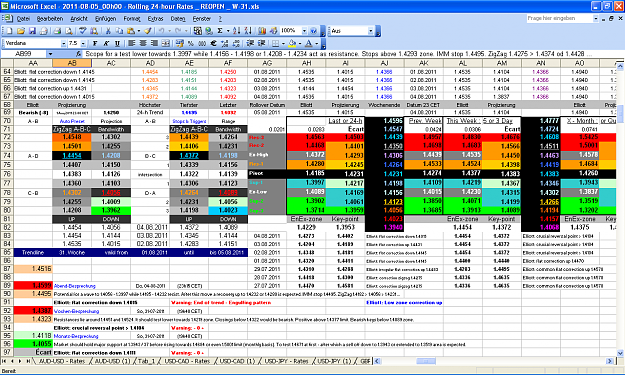Click the Print icon
This screenshot has height=375, width=625.
(57, 31)
